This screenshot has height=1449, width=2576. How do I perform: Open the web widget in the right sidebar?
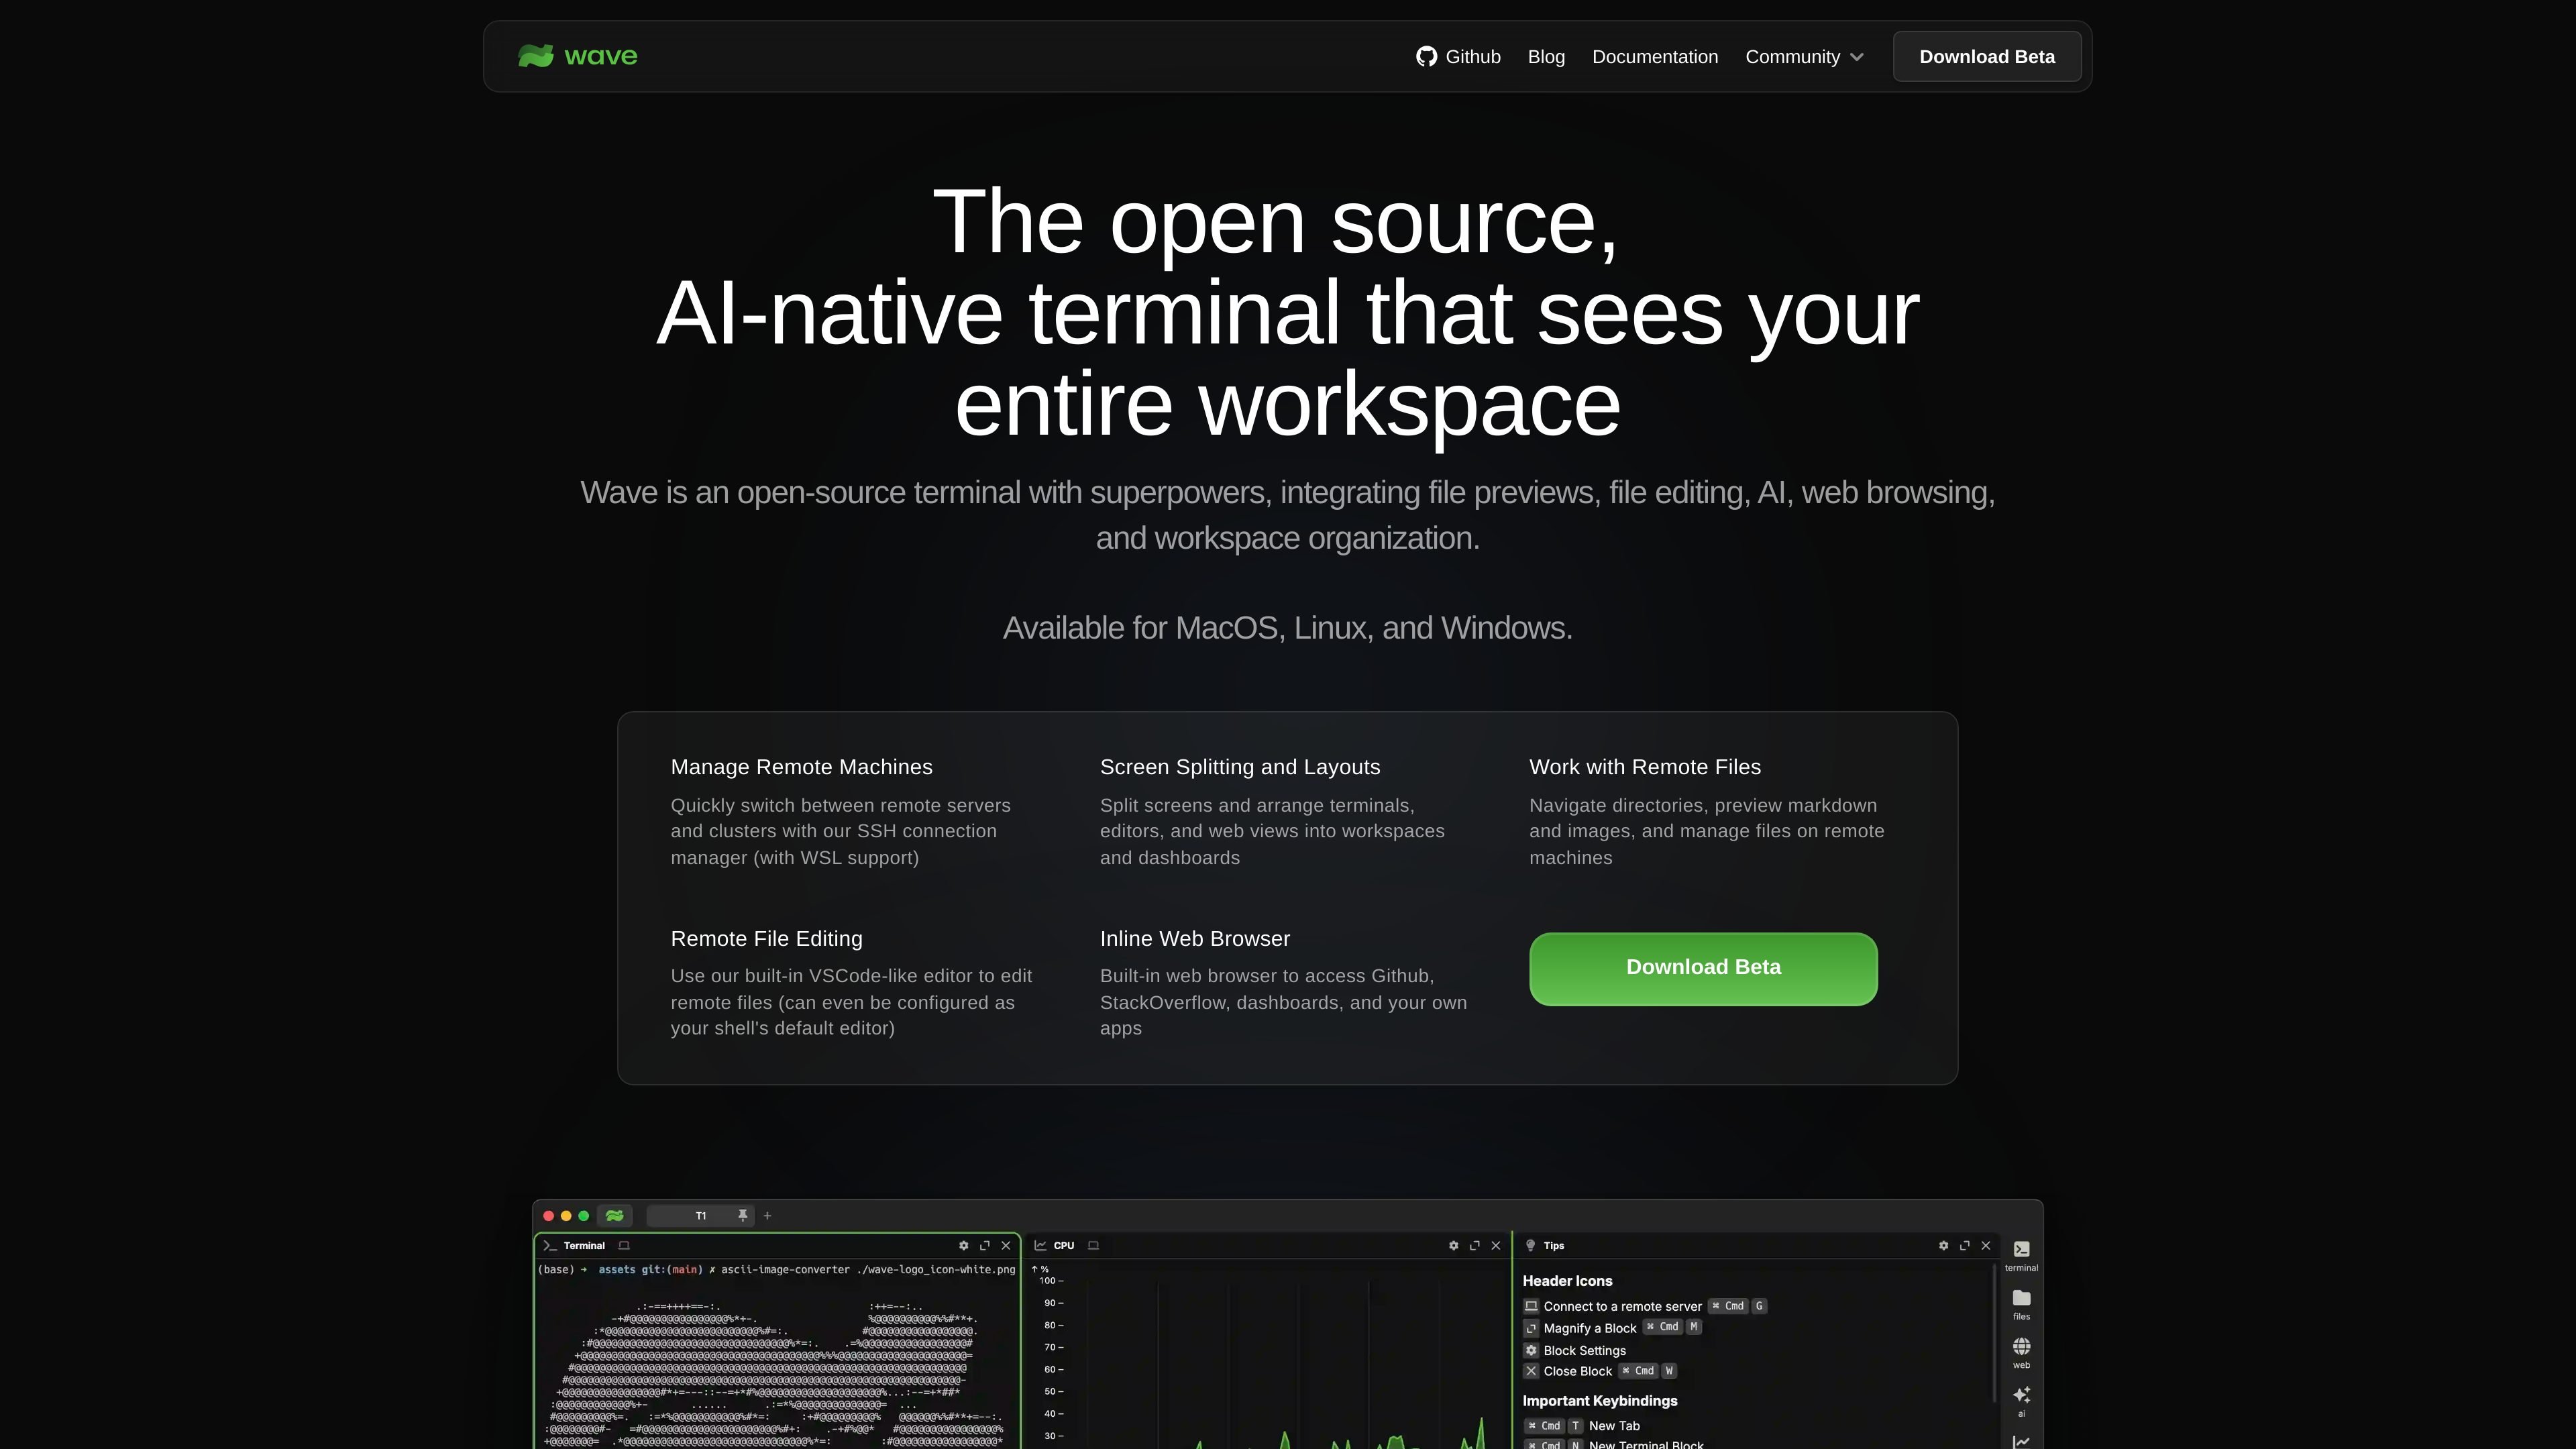[2021, 1353]
